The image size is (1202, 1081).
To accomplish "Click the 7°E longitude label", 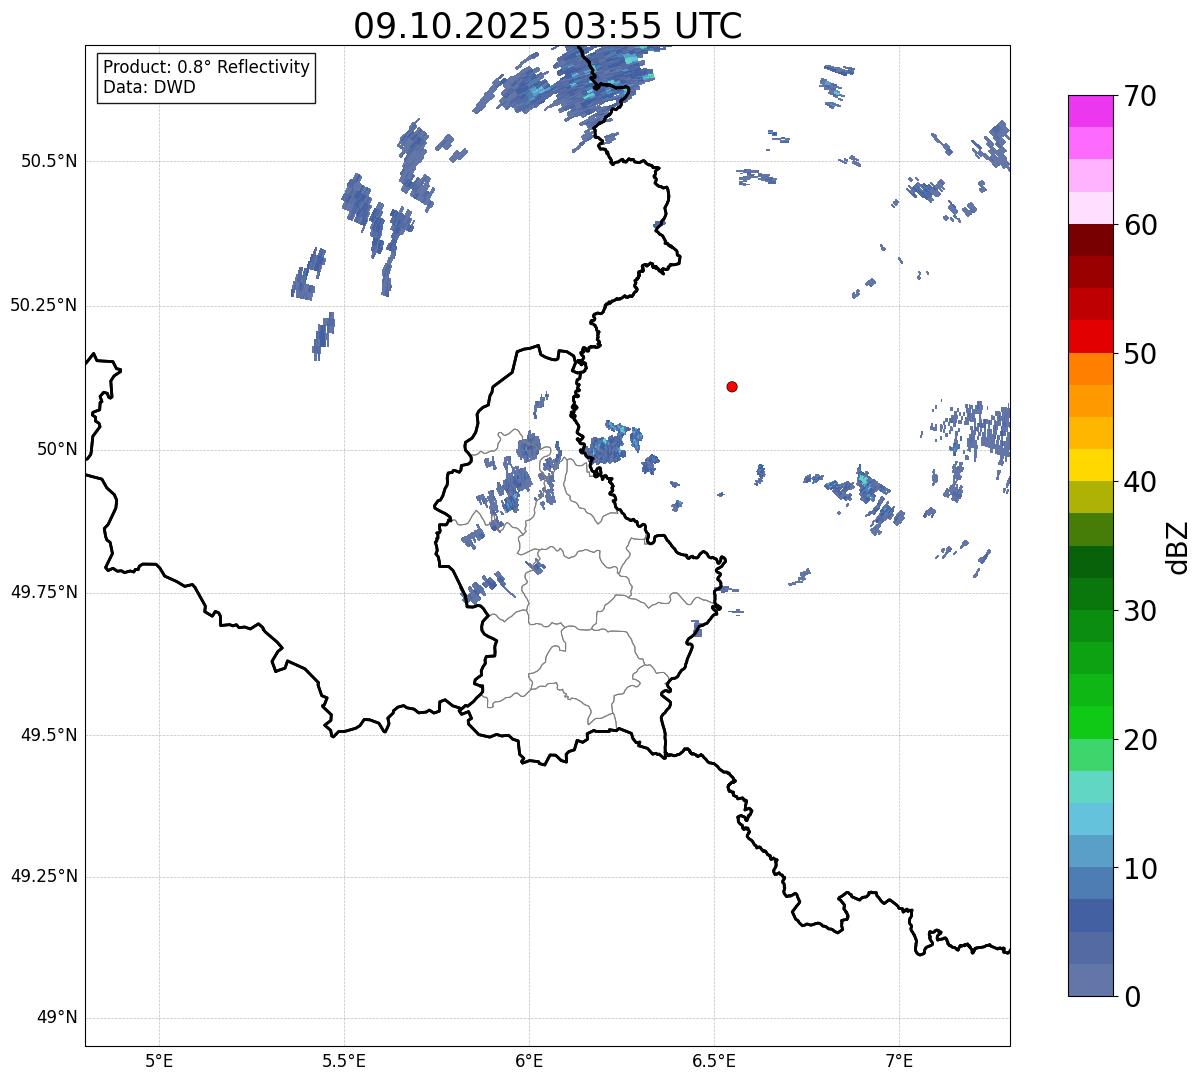I will pyautogui.click(x=899, y=1060).
